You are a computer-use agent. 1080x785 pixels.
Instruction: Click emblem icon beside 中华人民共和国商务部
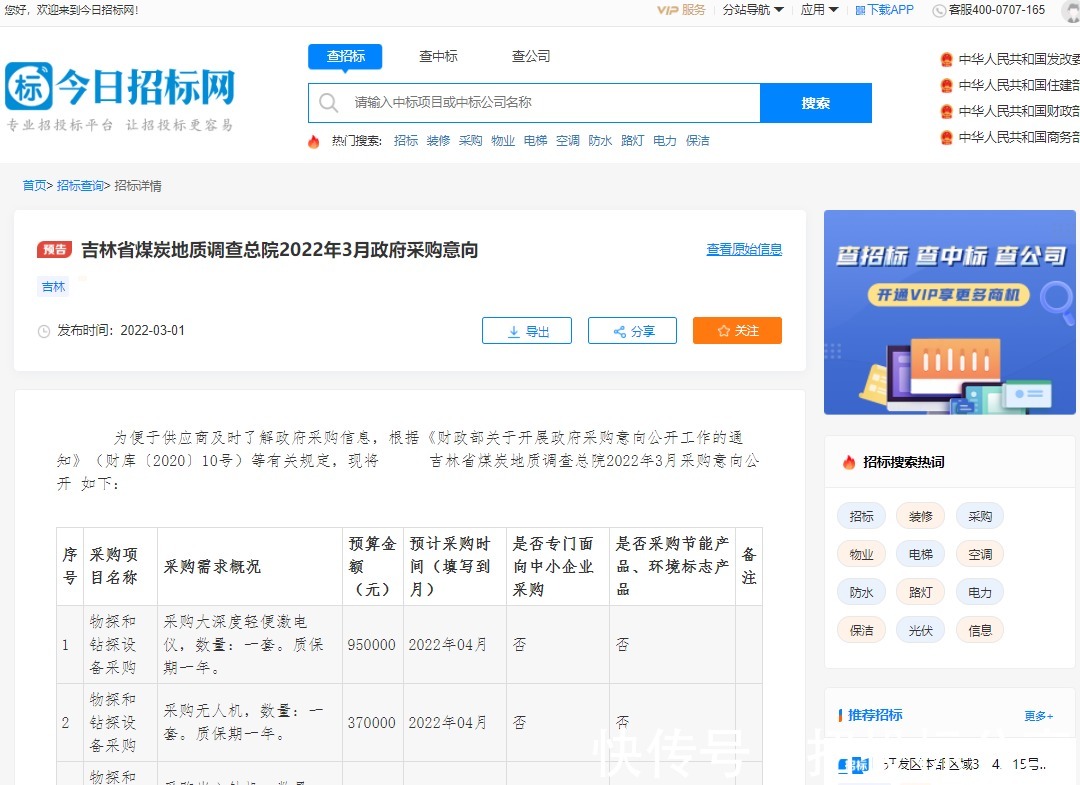[x=946, y=138]
